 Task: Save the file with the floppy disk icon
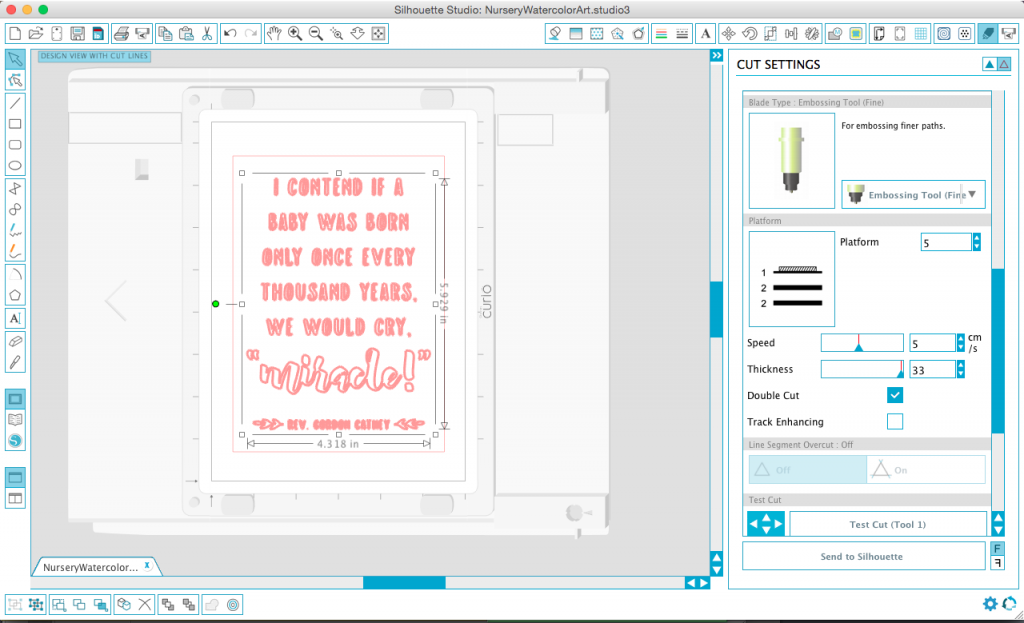pyautogui.click(x=77, y=33)
